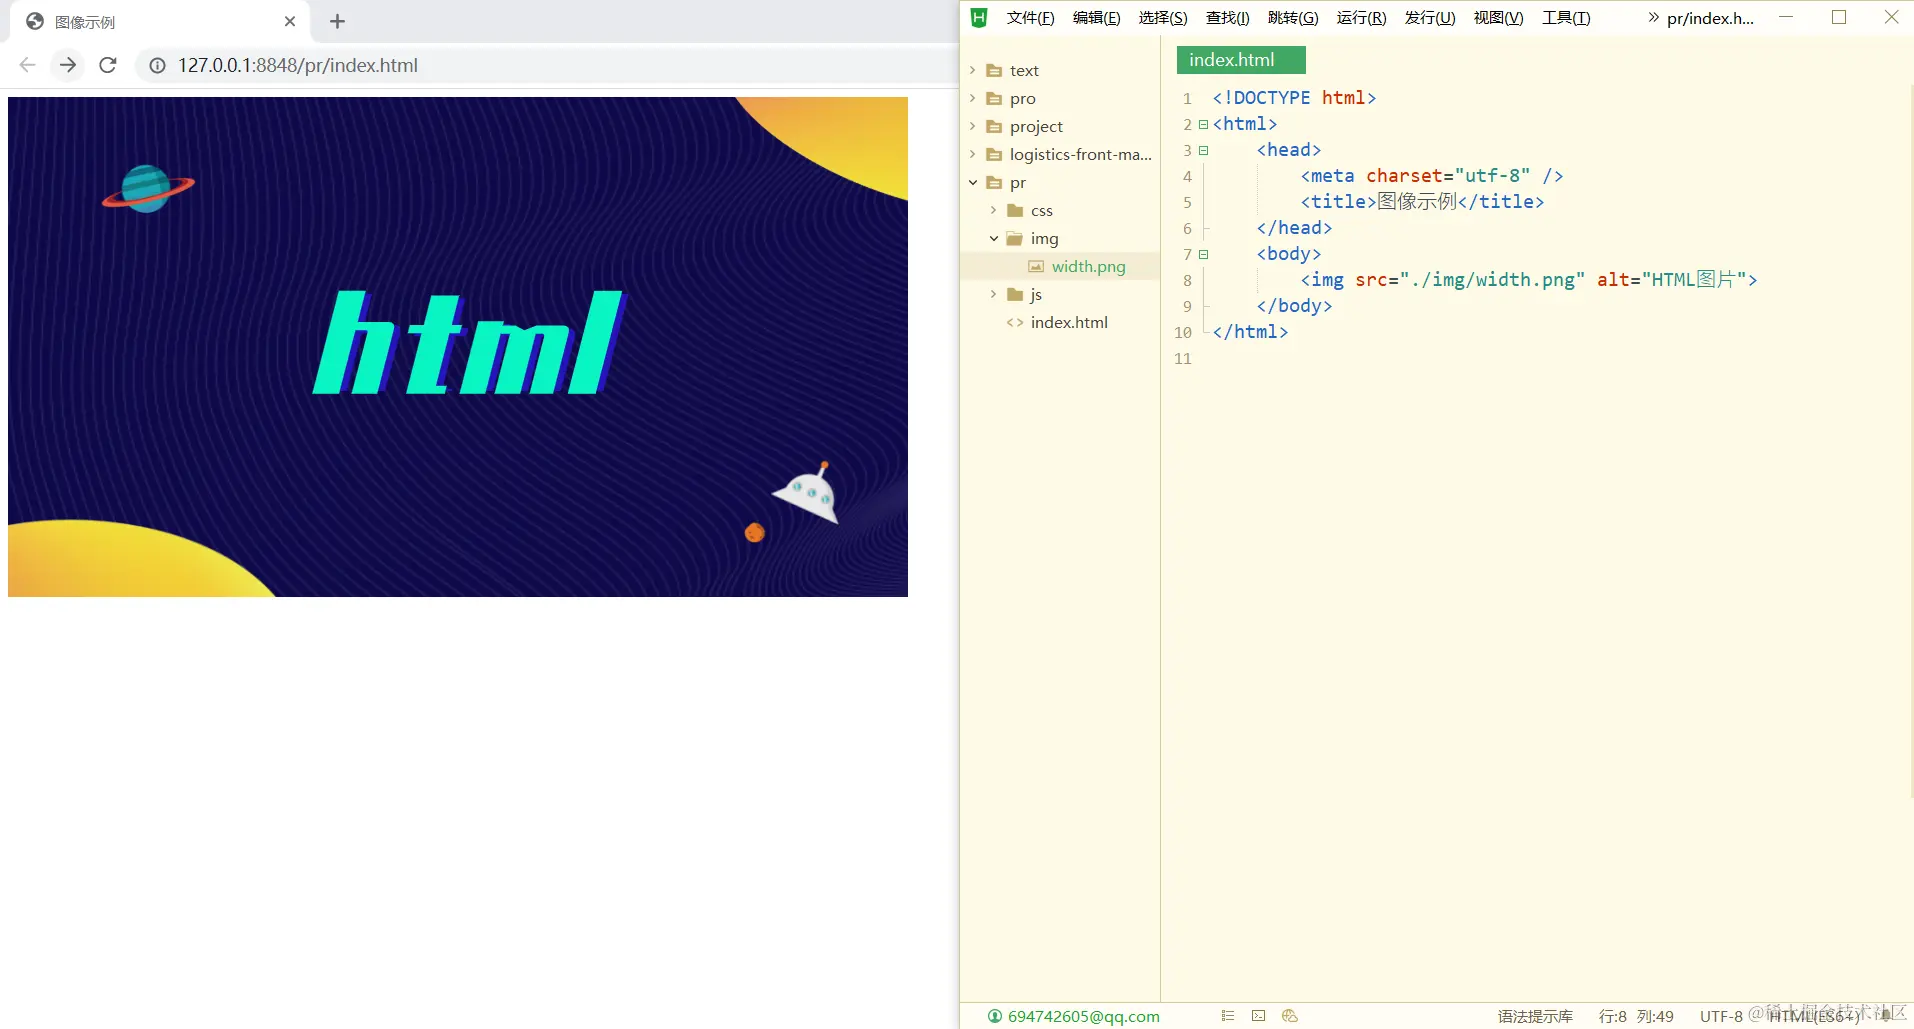Open the document outline icon in status bar

pos(1228,1016)
